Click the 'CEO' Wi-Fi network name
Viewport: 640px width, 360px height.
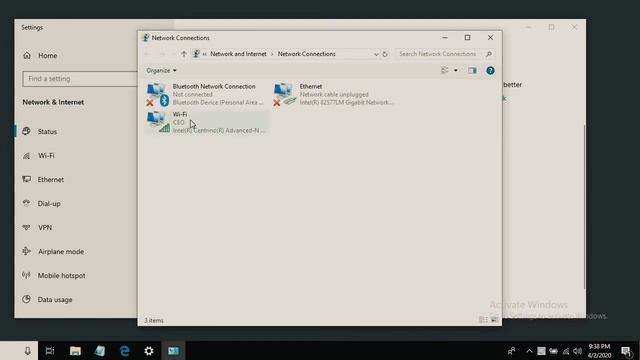[x=178, y=122]
